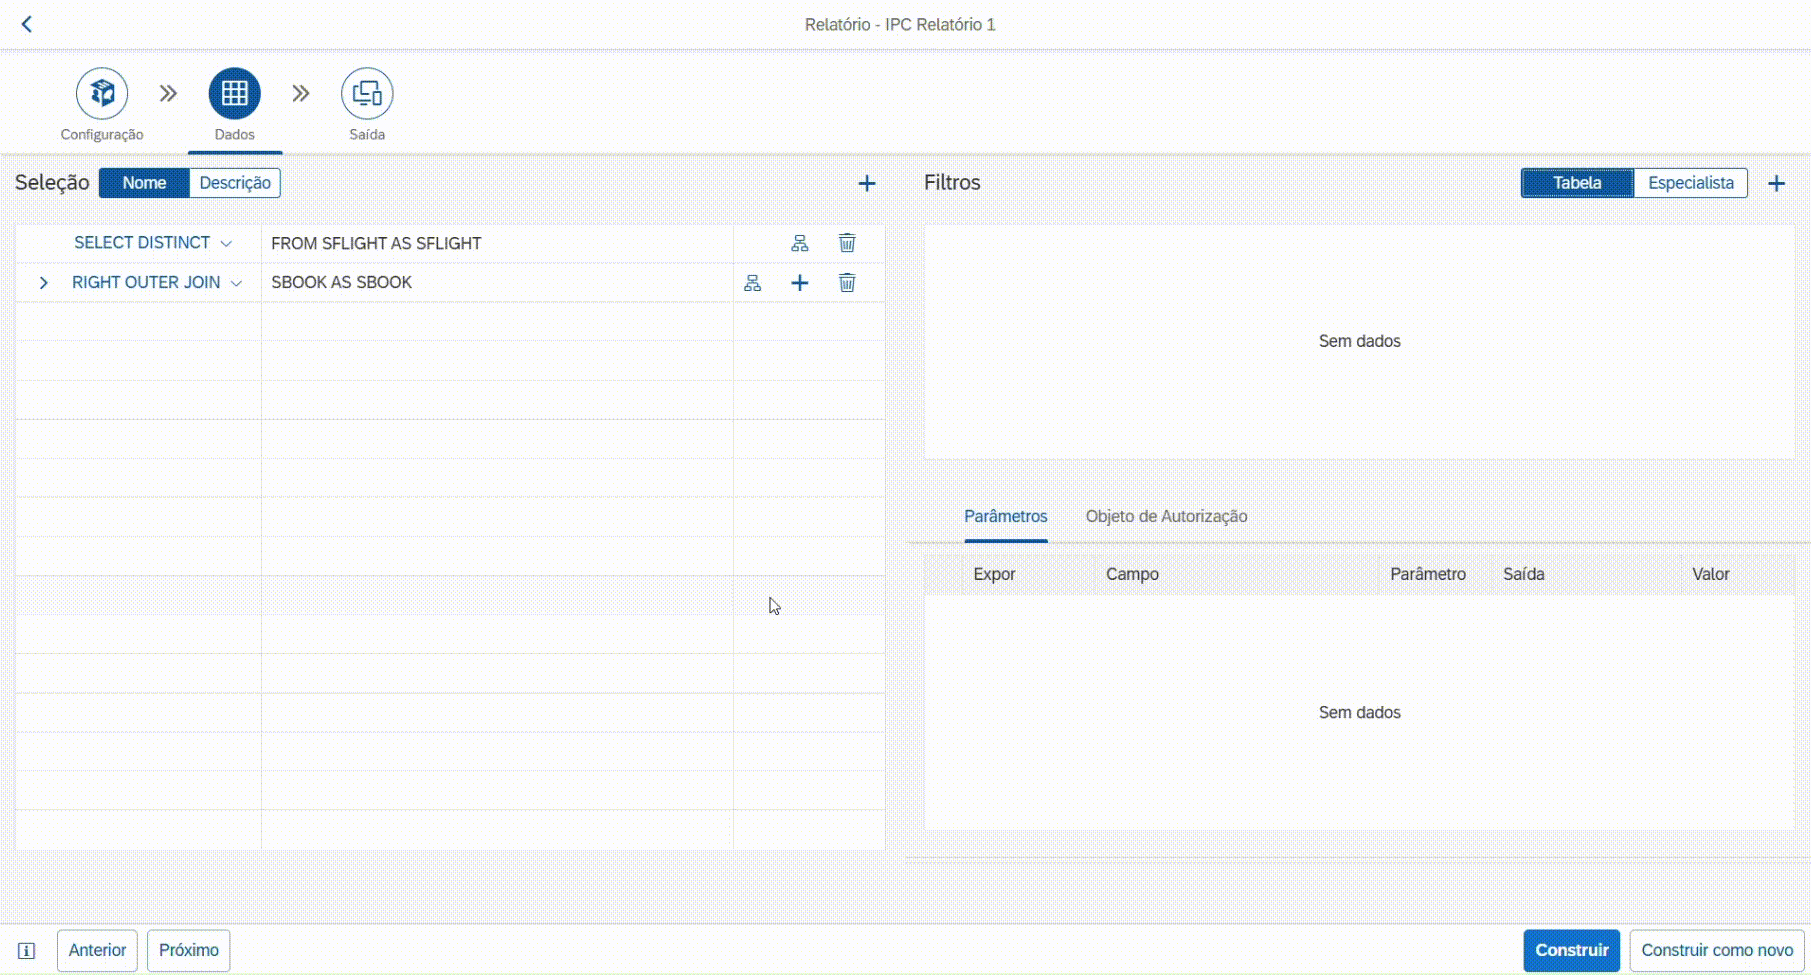The height and width of the screenshot is (975, 1811).
Task: Open the SELECT DISTINCT dropdown
Action: 226,243
